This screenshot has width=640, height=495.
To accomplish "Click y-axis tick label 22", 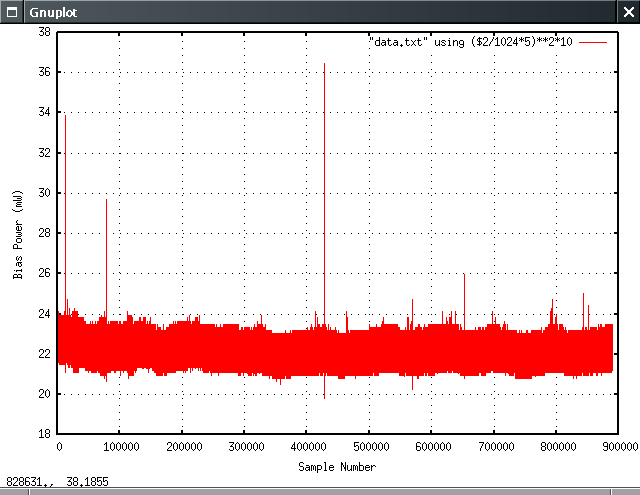I will tap(44, 353).
